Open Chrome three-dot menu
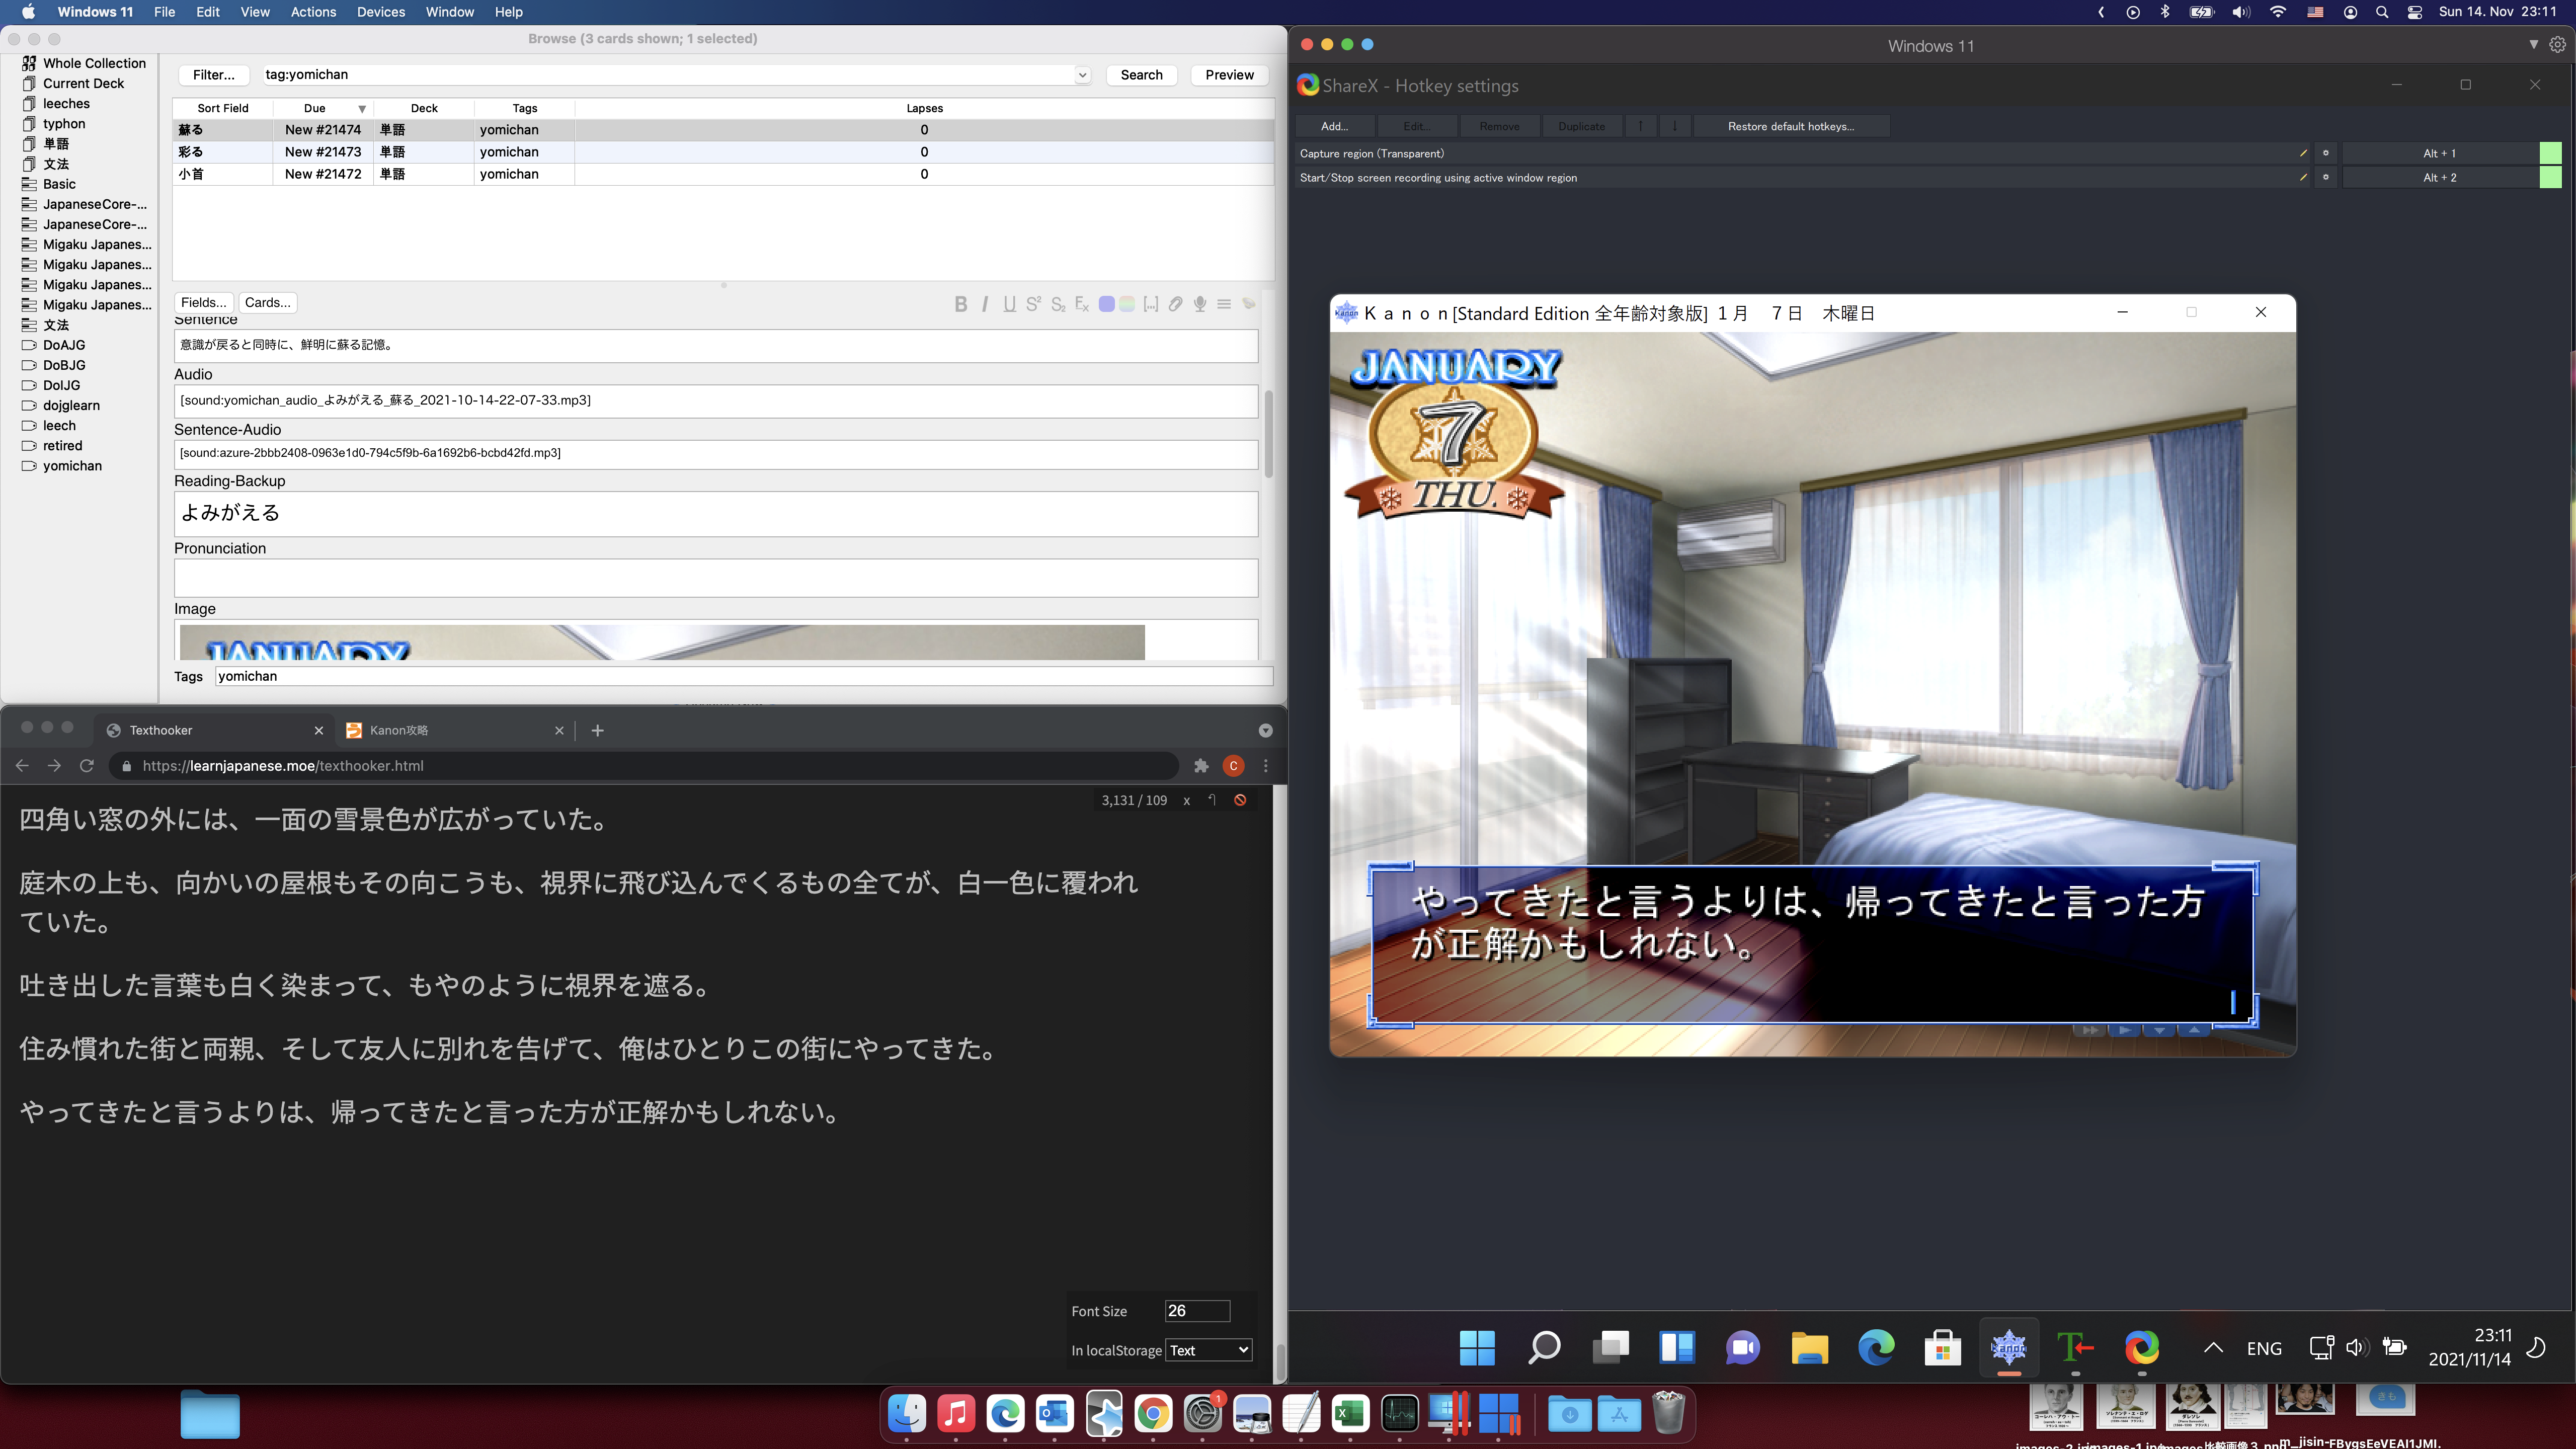 coord(1266,766)
